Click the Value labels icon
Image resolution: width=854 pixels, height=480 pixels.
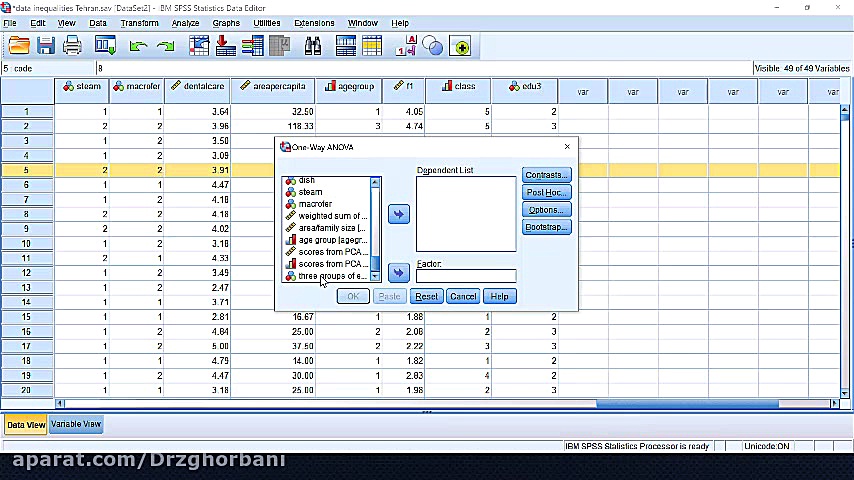[406, 46]
